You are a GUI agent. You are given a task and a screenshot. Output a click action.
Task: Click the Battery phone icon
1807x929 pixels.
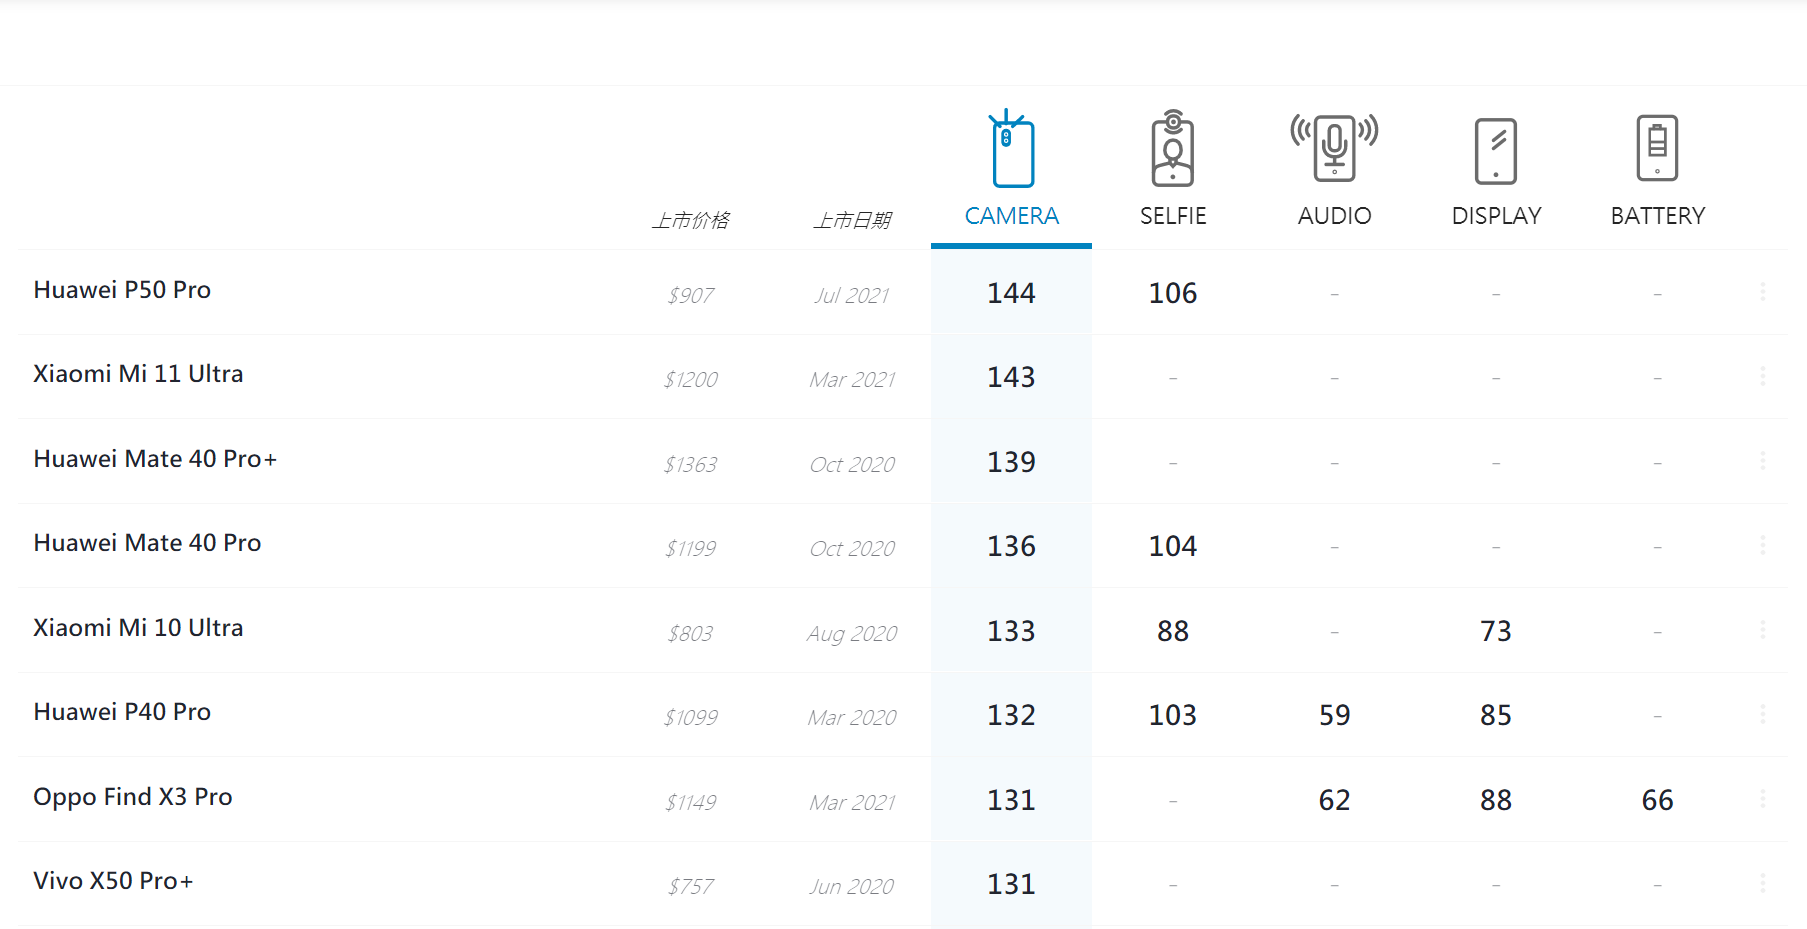(1657, 149)
